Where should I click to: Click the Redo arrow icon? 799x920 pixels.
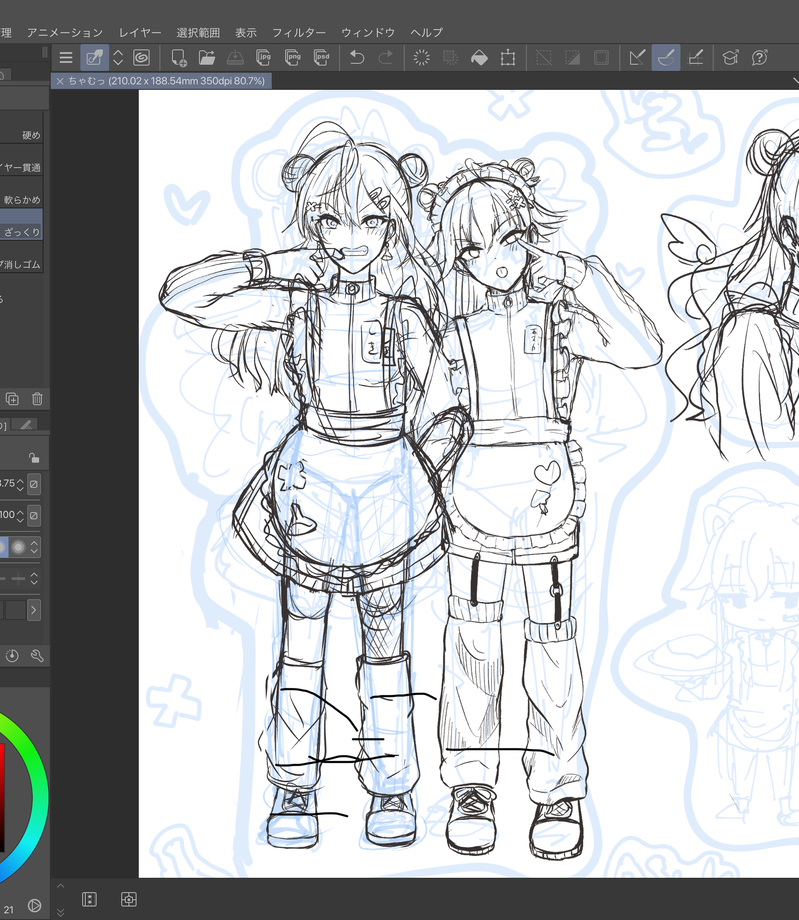(x=385, y=58)
